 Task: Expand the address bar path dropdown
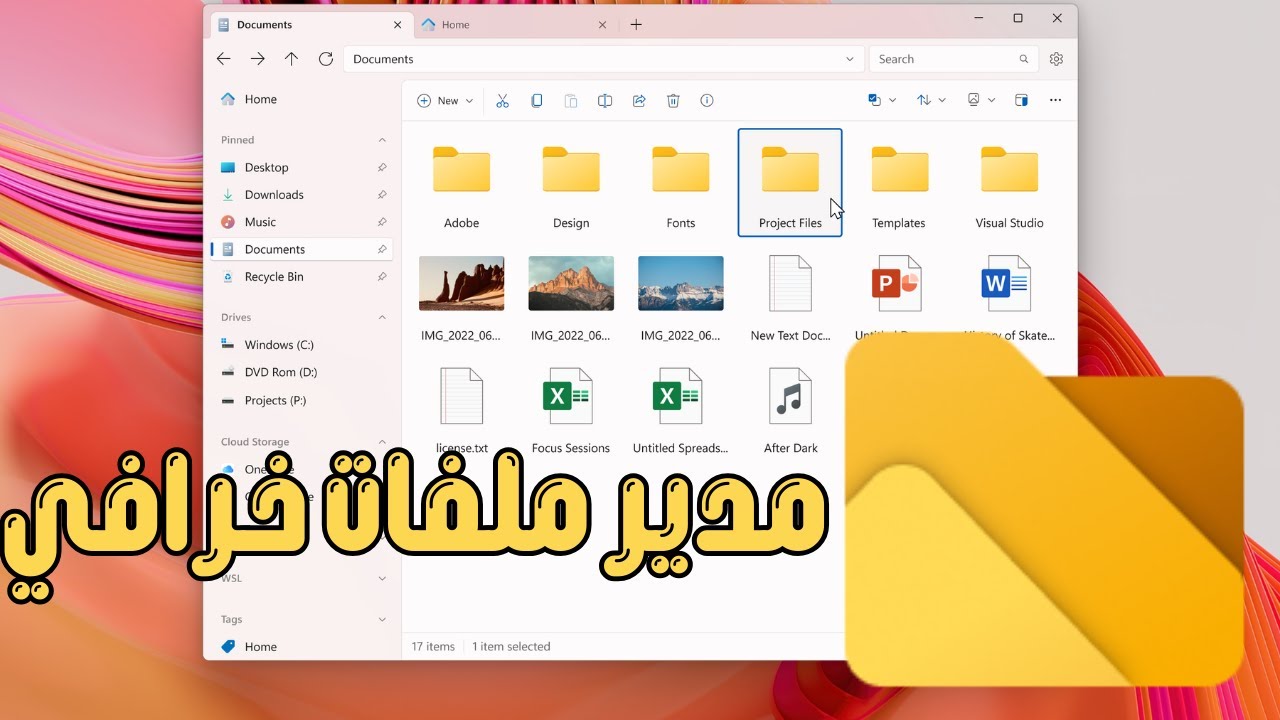pyautogui.click(x=850, y=59)
